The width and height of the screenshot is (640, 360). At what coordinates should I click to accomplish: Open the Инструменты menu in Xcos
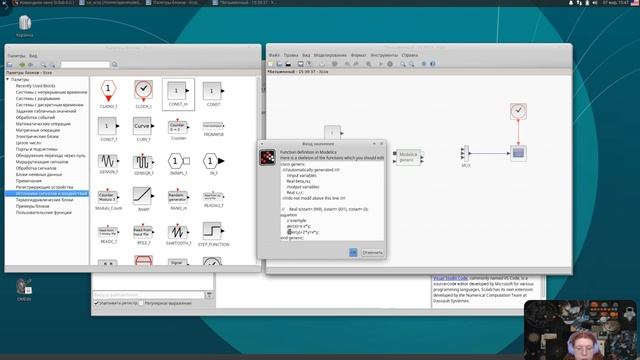tap(384, 55)
